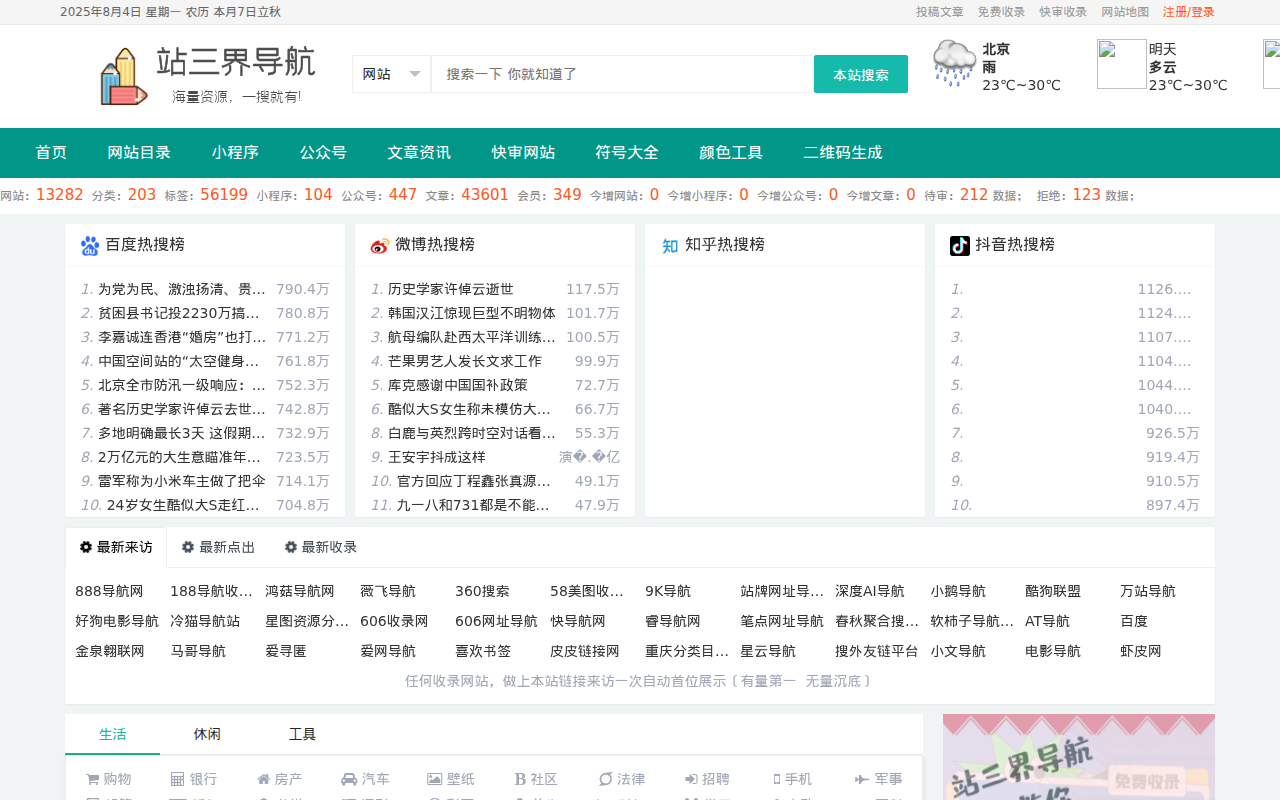Click the fighter jet icon for 军事

pos(862,779)
